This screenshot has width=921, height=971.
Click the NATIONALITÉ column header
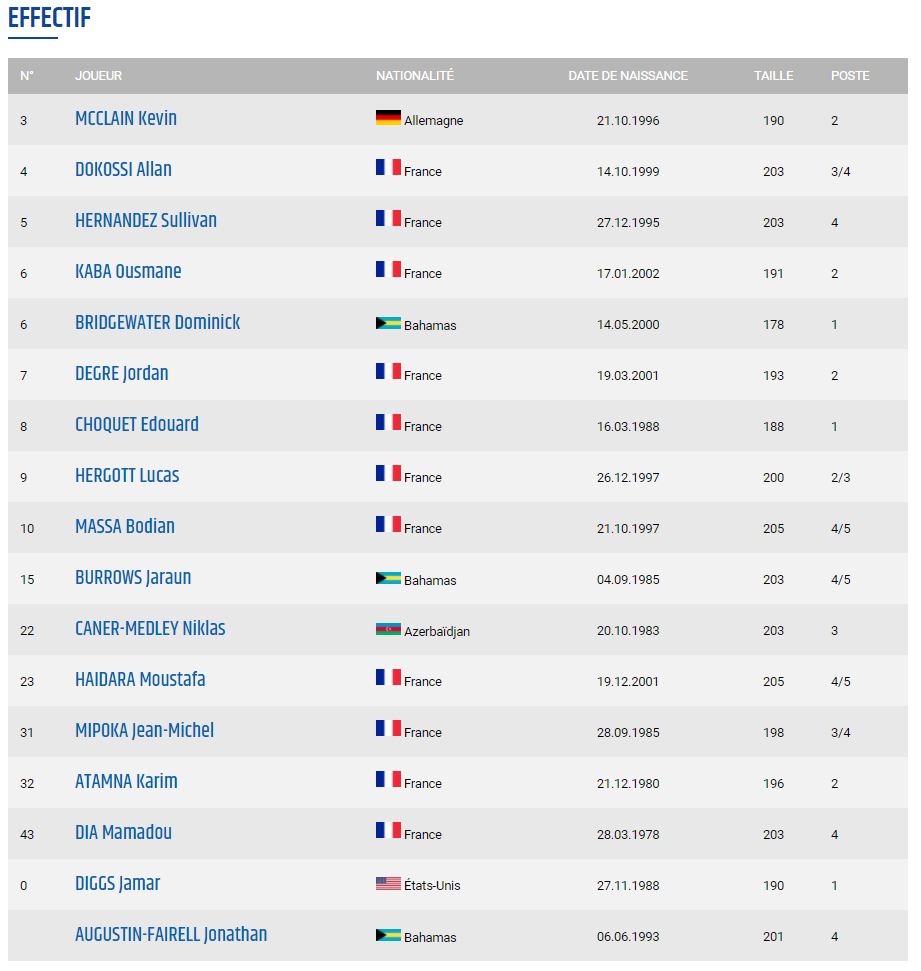415,76
